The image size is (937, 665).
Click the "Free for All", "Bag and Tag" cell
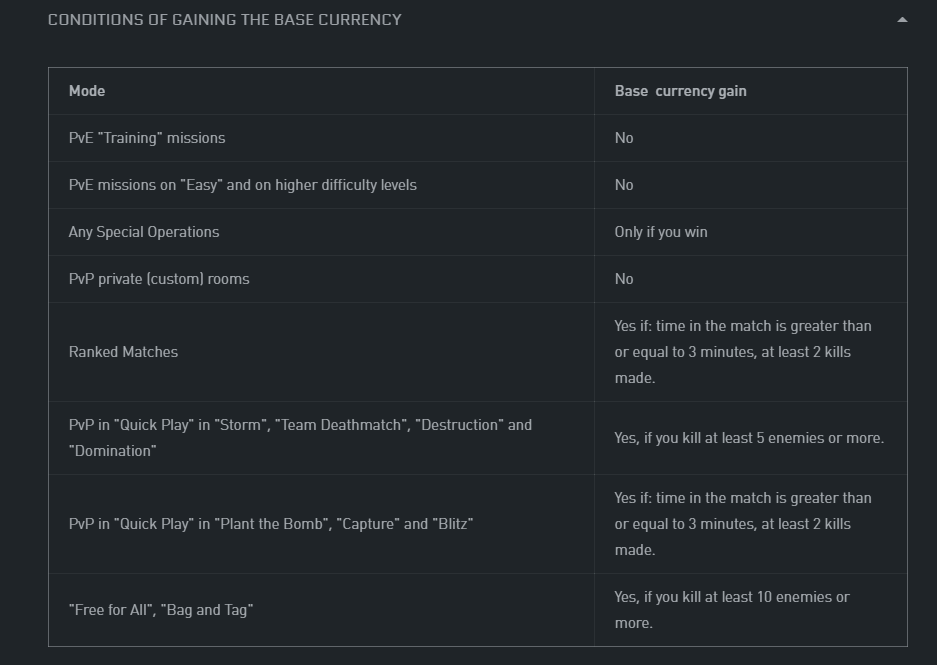tap(321, 610)
